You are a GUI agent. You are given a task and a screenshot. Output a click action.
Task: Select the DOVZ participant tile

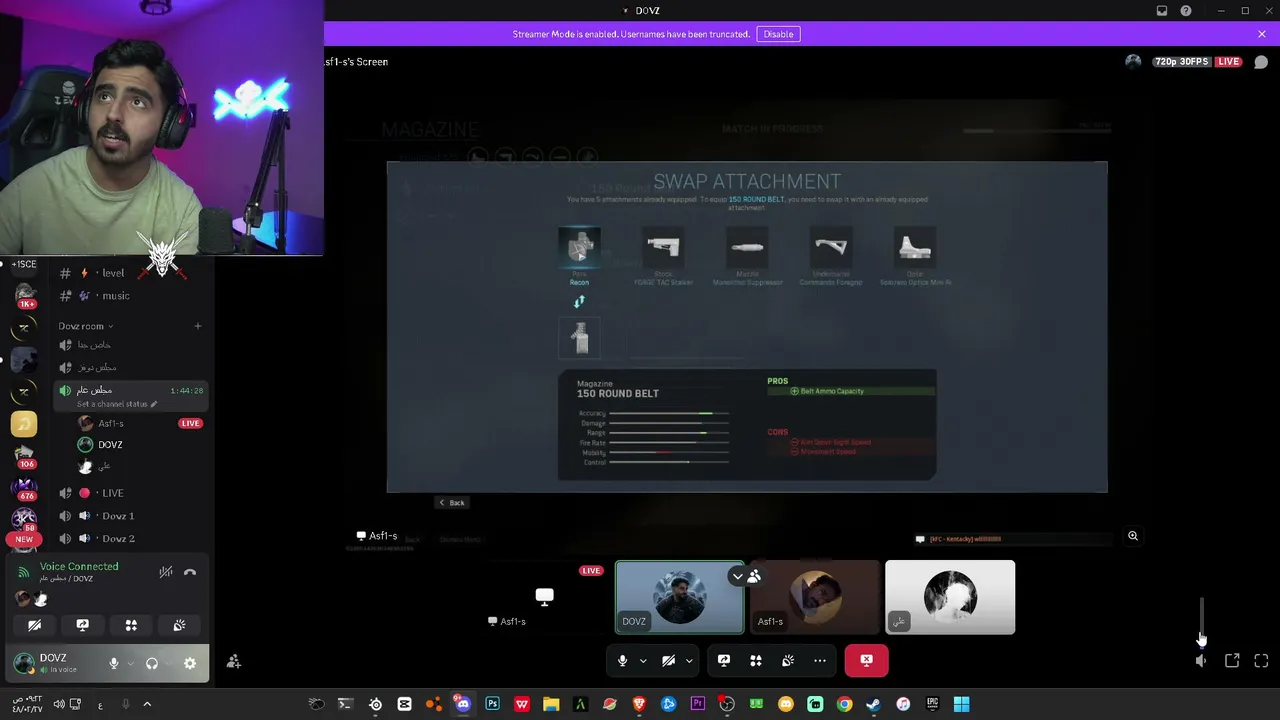pos(680,597)
